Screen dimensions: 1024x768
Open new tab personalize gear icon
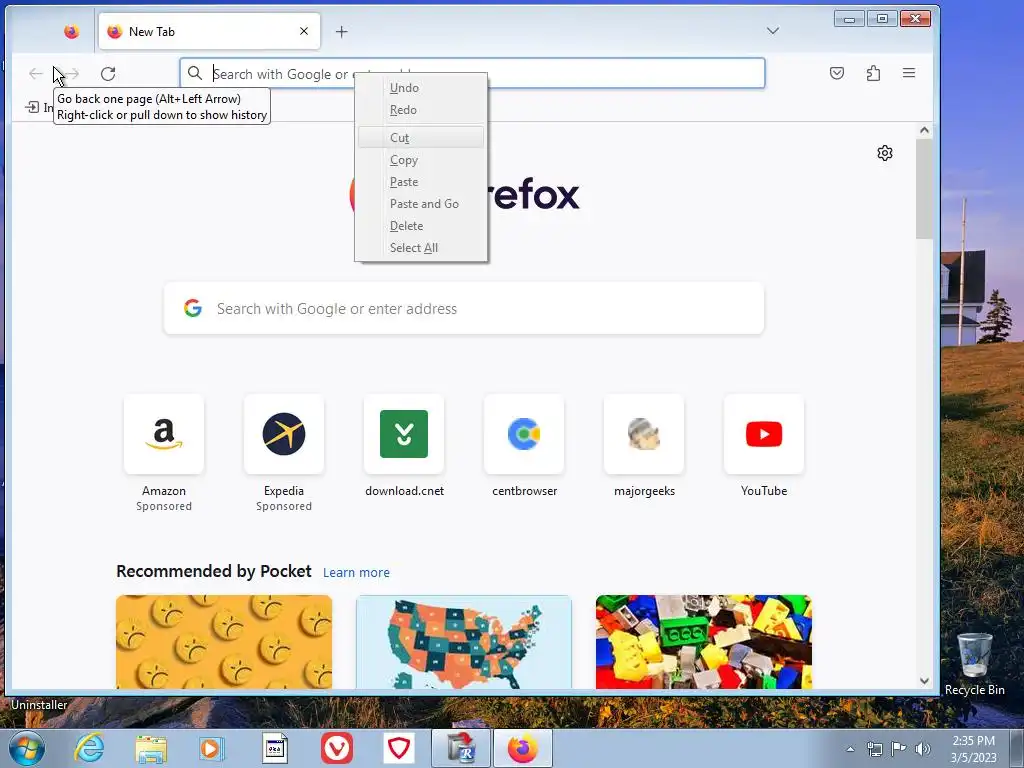[x=884, y=153]
